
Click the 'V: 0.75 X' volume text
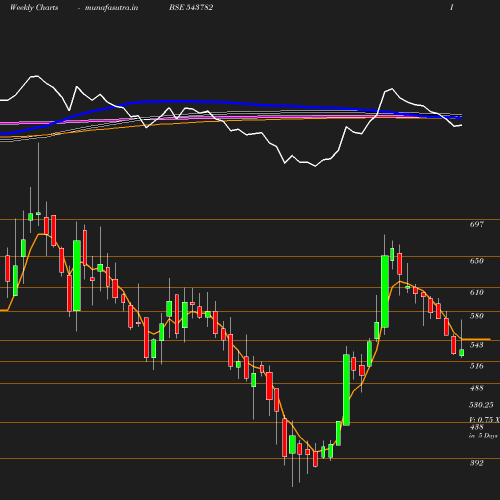click(x=484, y=420)
